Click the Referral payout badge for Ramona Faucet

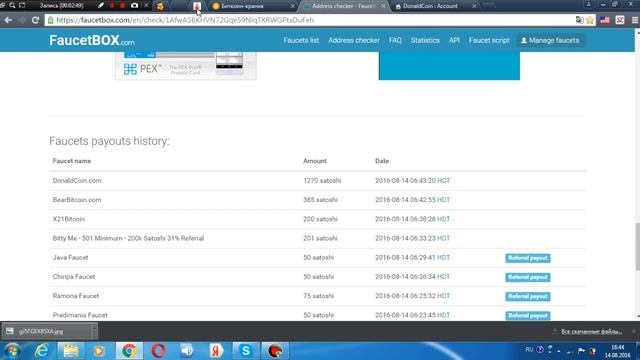click(x=528, y=296)
